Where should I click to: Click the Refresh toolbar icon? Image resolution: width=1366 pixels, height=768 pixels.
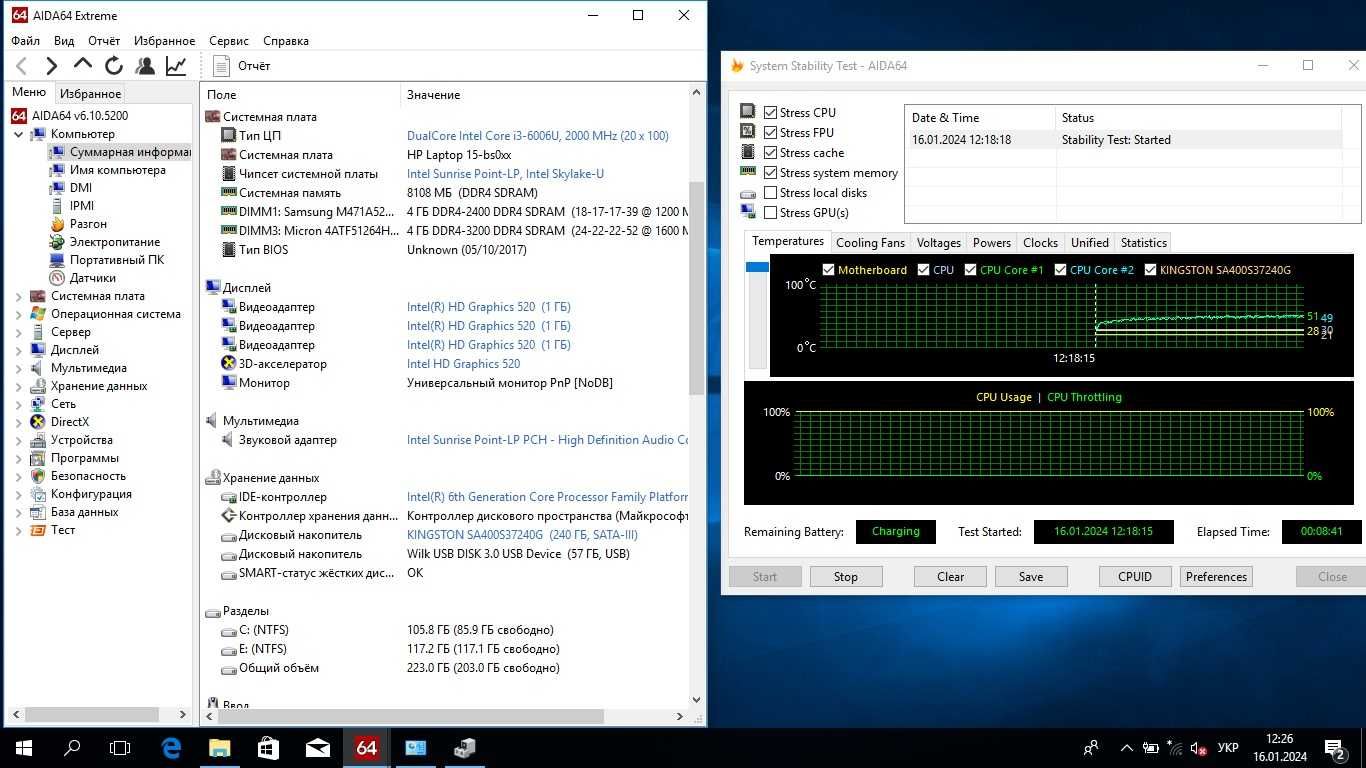(x=114, y=66)
